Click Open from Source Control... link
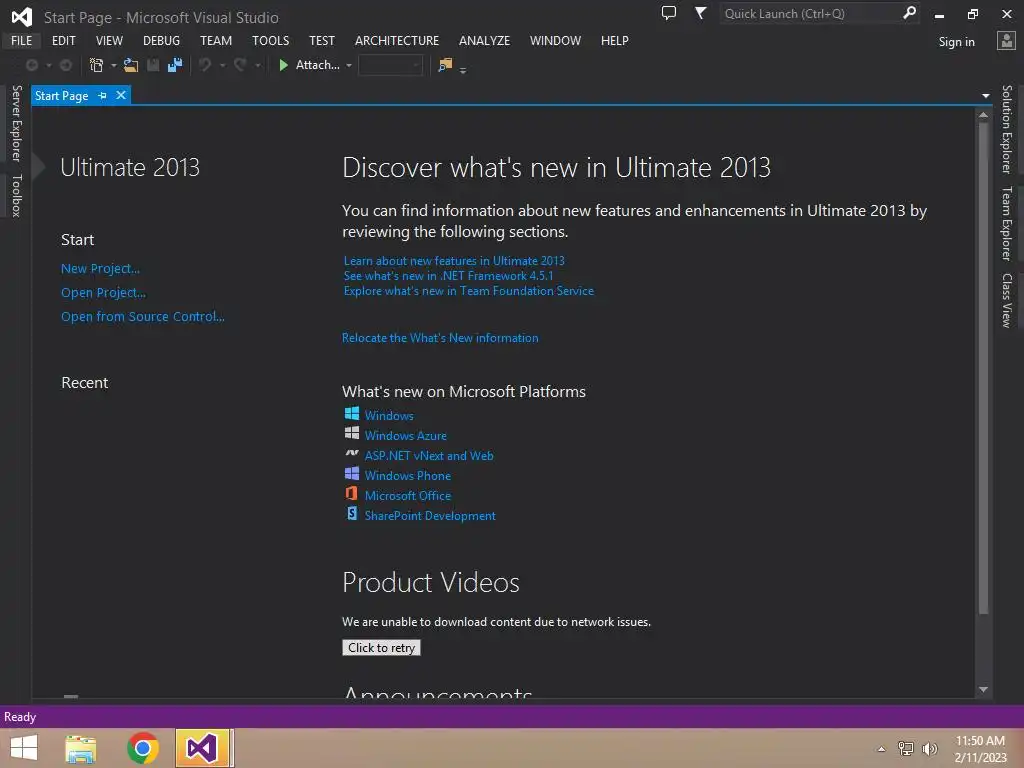The image size is (1024, 768). 143,317
